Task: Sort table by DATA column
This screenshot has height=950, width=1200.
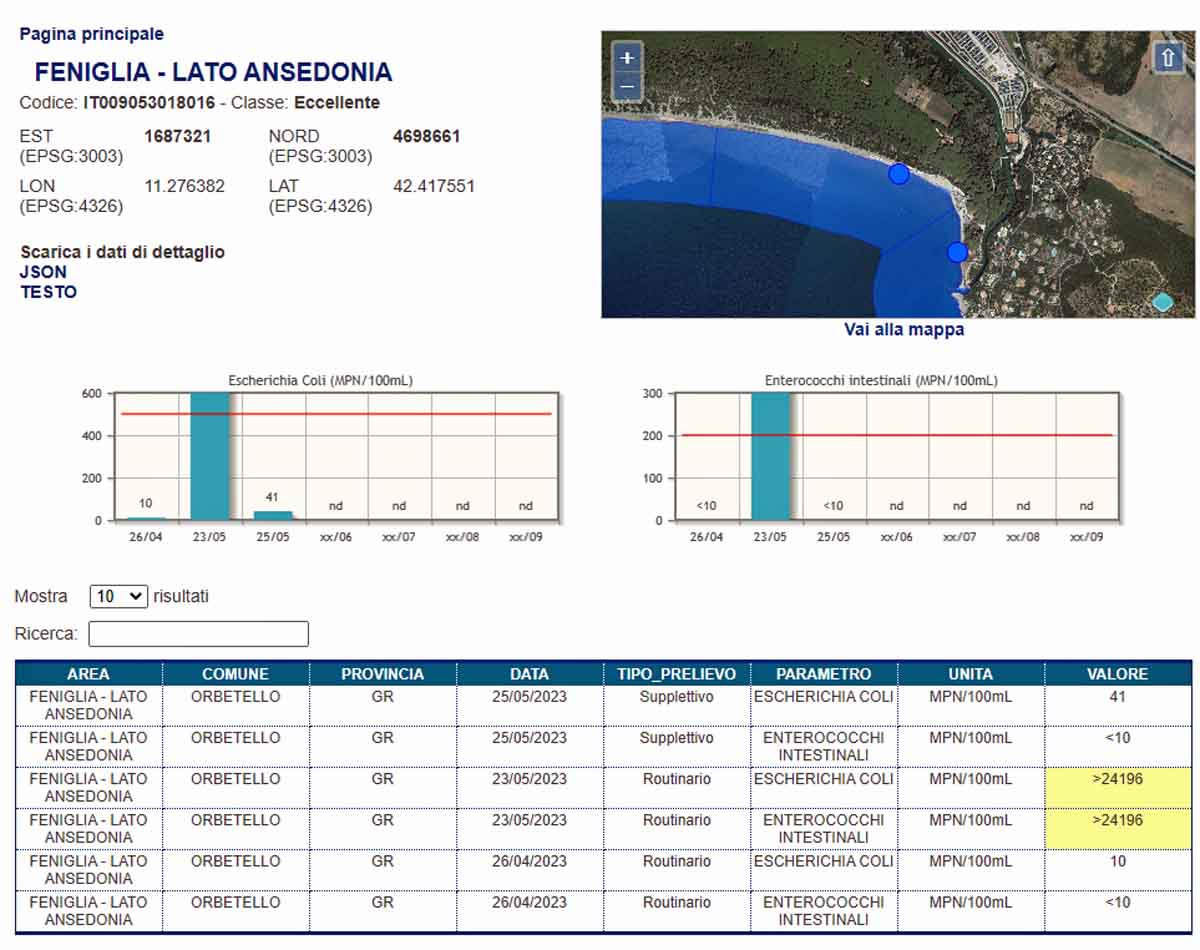Action: click(529, 674)
